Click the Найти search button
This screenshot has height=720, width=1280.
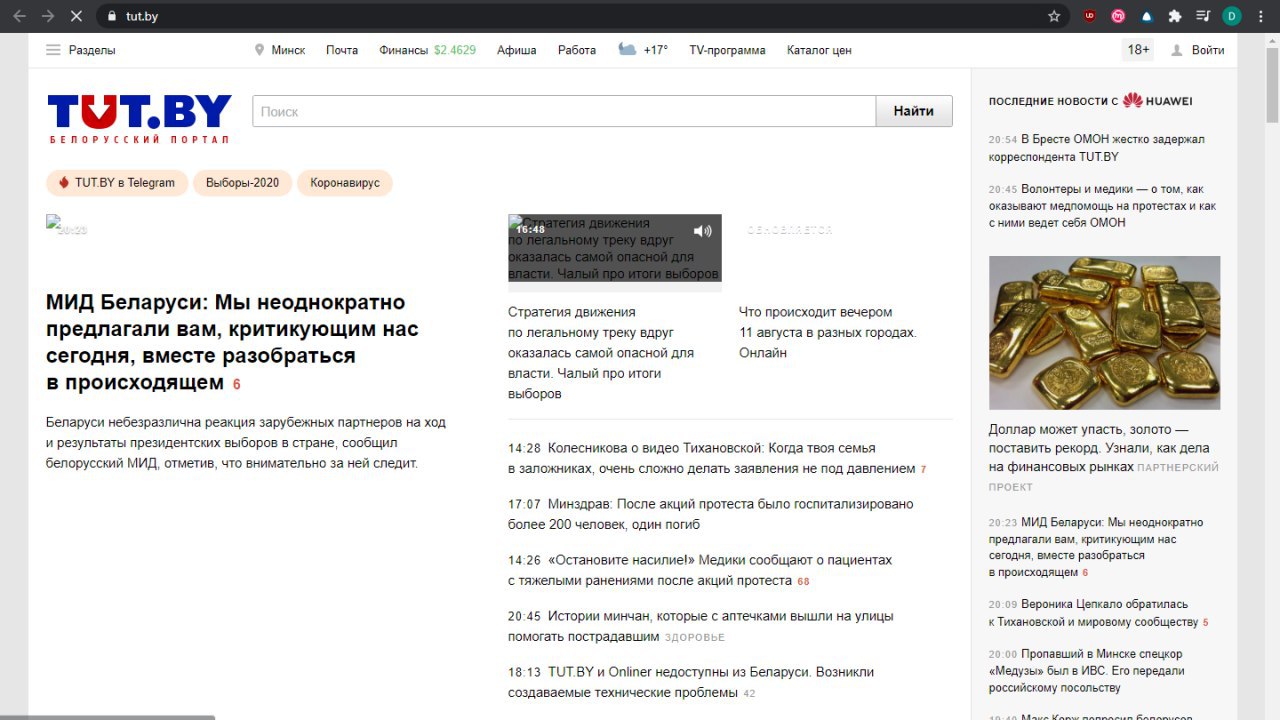pyautogui.click(x=914, y=111)
